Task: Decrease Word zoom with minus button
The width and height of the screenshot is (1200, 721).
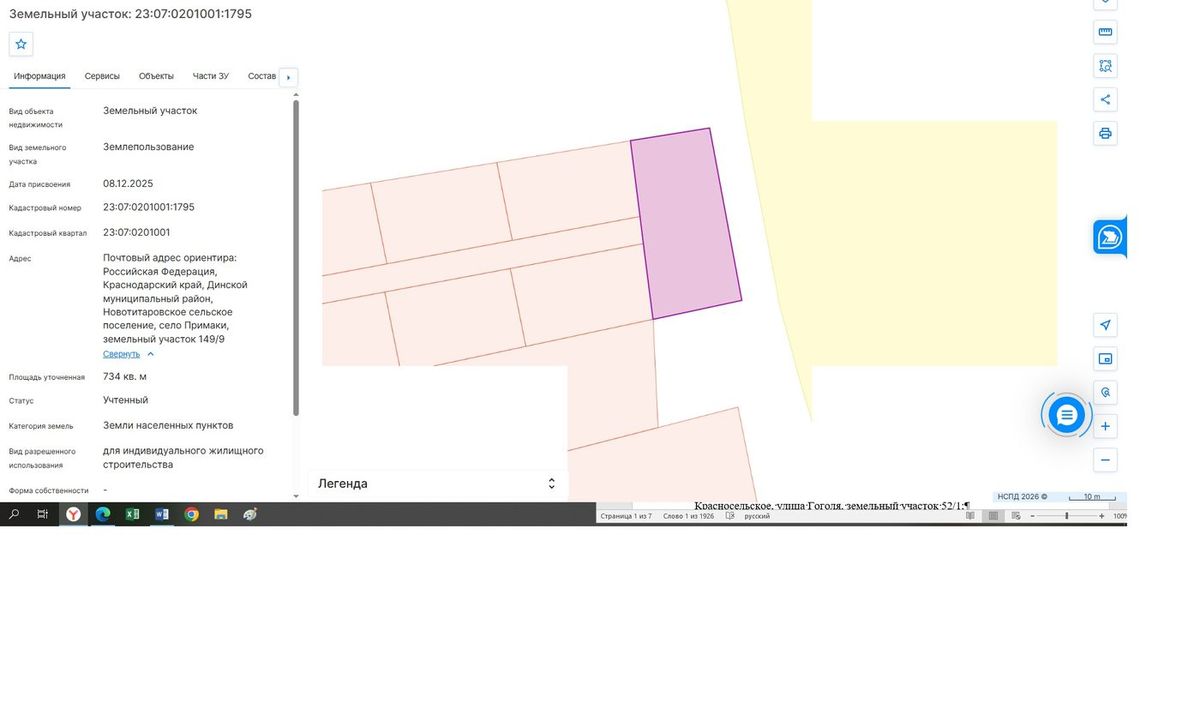Action: click(x=1033, y=516)
